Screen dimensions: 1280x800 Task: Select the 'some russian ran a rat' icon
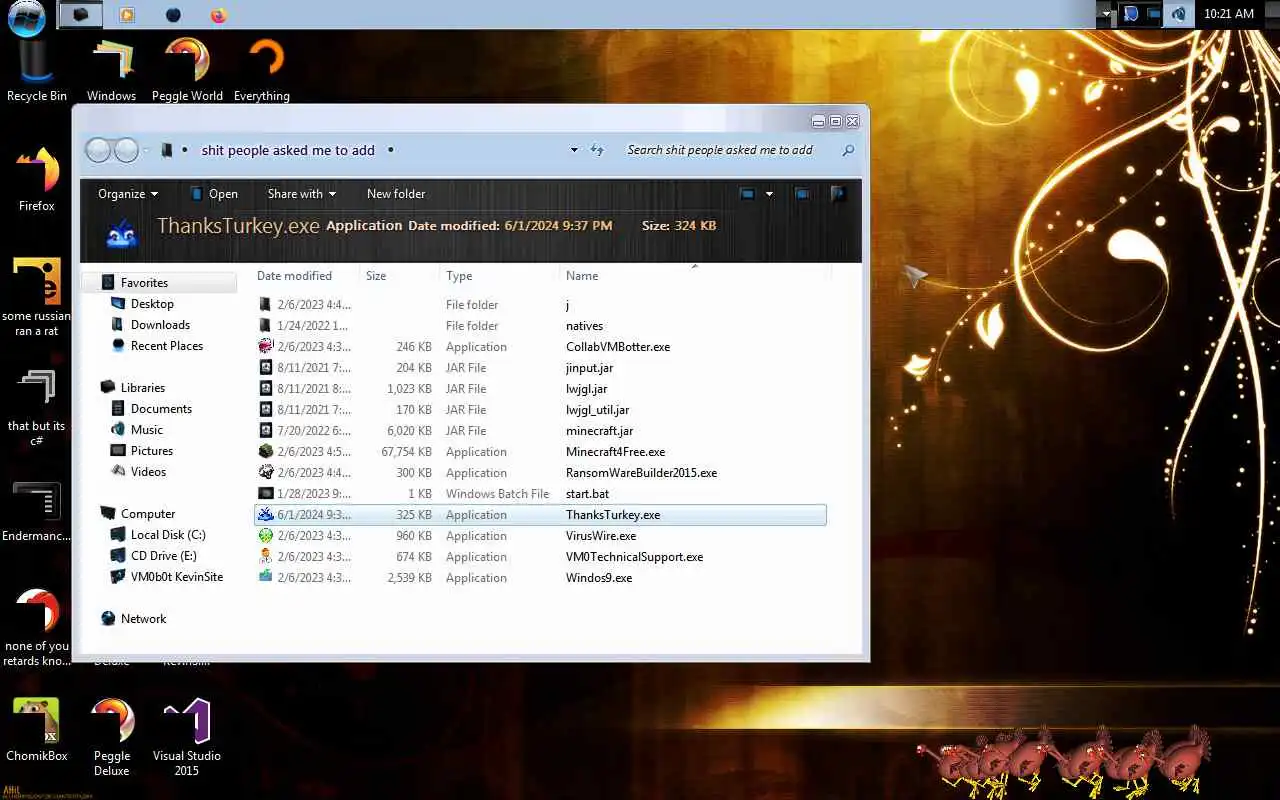(x=37, y=296)
